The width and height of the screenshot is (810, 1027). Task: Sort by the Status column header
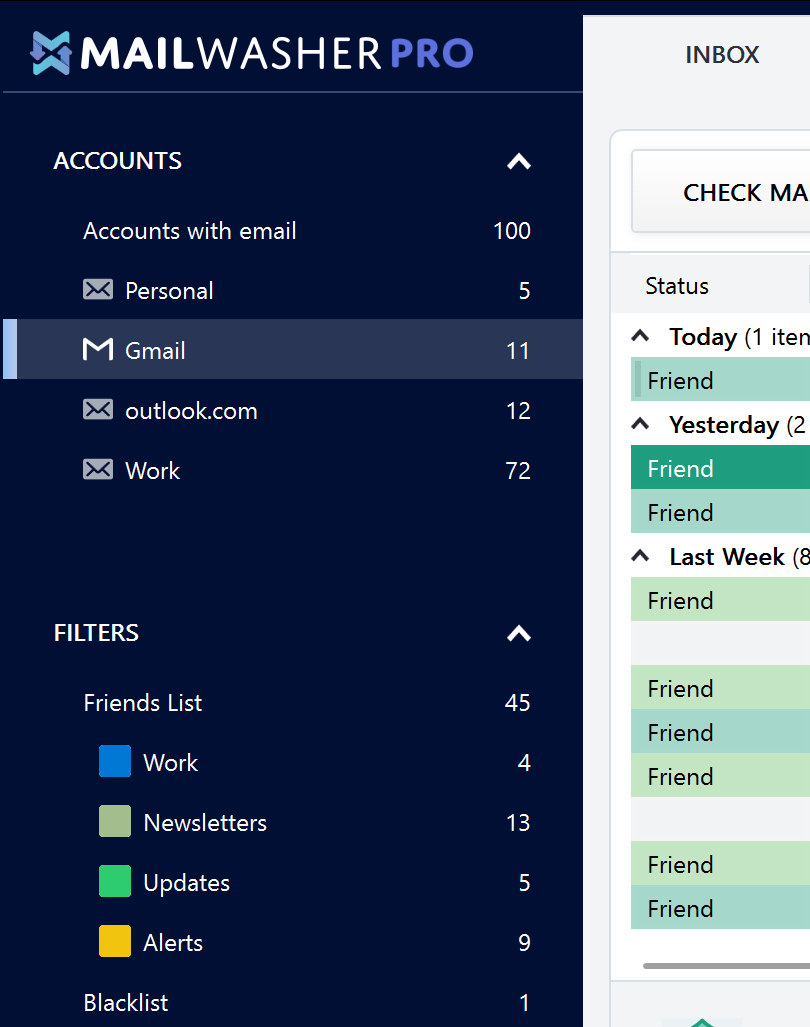point(677,286)
